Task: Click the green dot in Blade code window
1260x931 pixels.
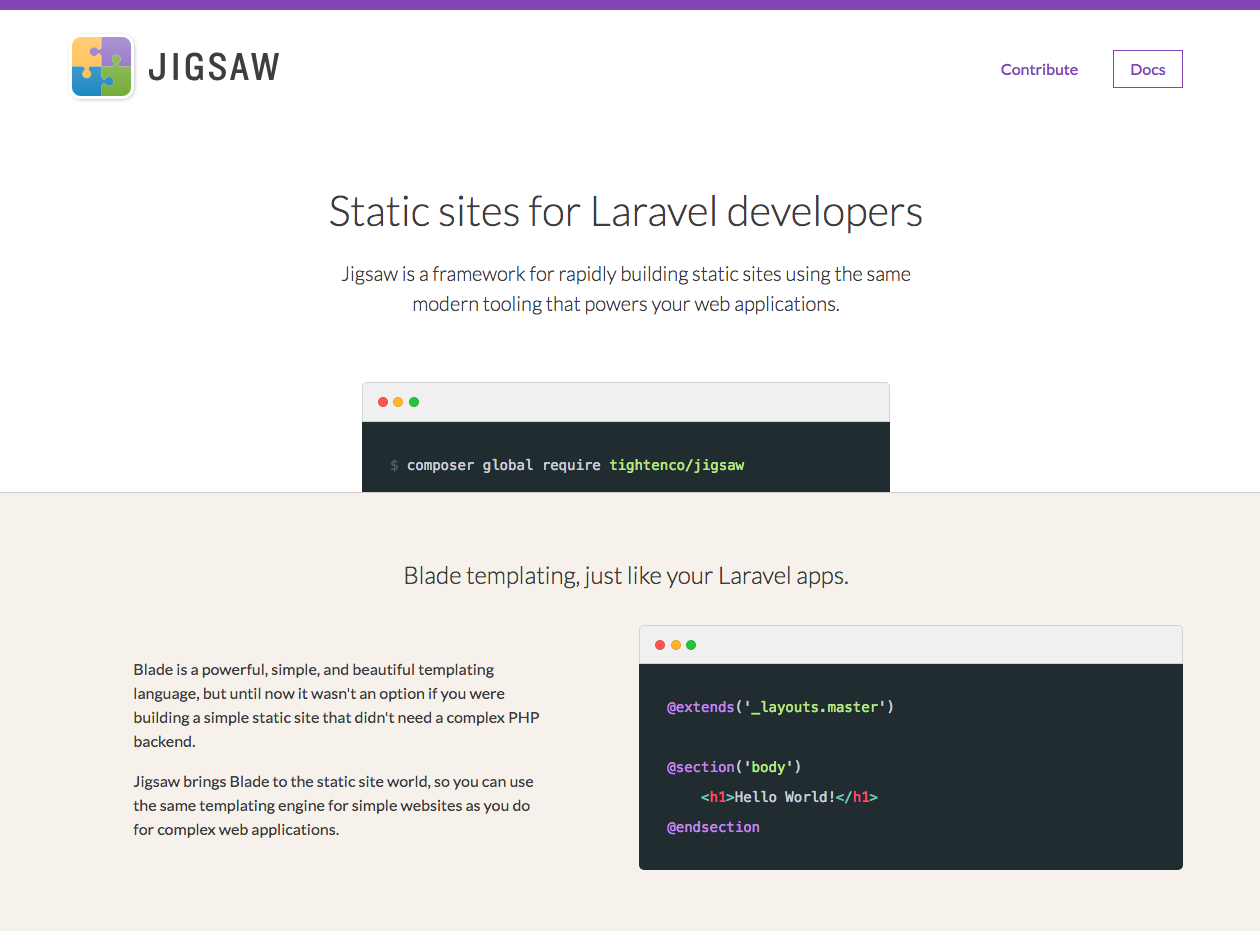Action: pyautogui.click(x=691, y=645)
